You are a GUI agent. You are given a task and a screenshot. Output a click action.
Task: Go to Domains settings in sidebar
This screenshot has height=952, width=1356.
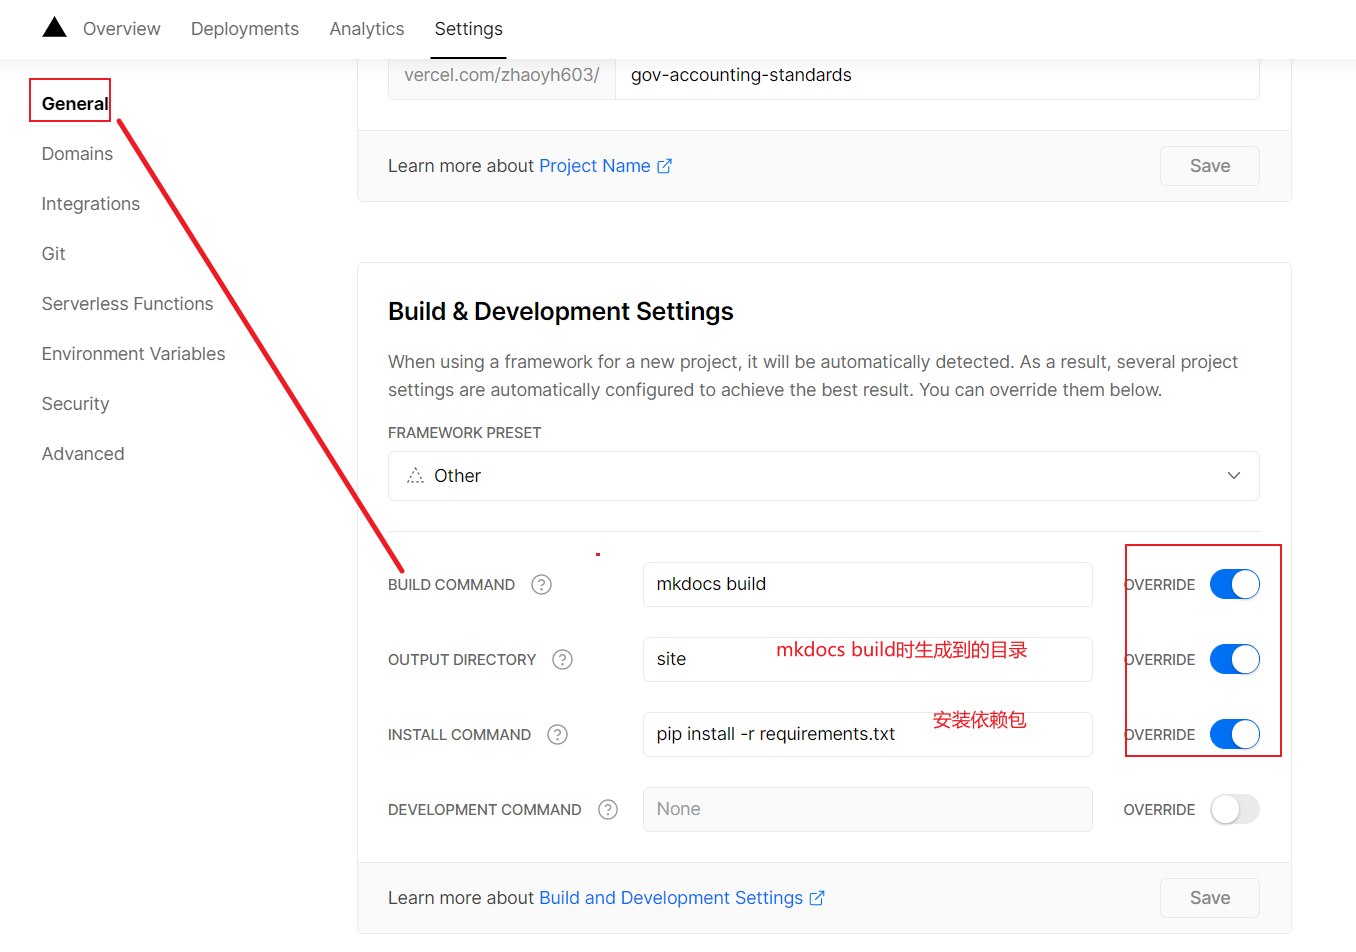coord(77,154)
